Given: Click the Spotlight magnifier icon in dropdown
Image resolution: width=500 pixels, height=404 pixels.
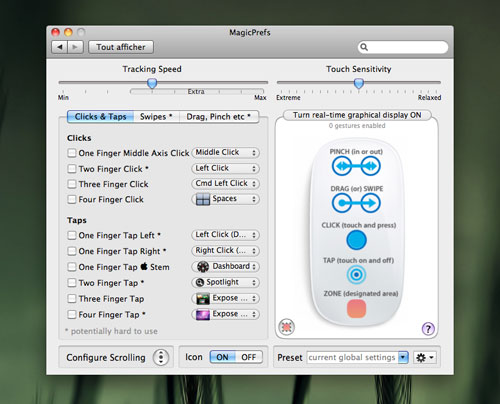Looking at the screenshot, I should click(x=200, y=283).
